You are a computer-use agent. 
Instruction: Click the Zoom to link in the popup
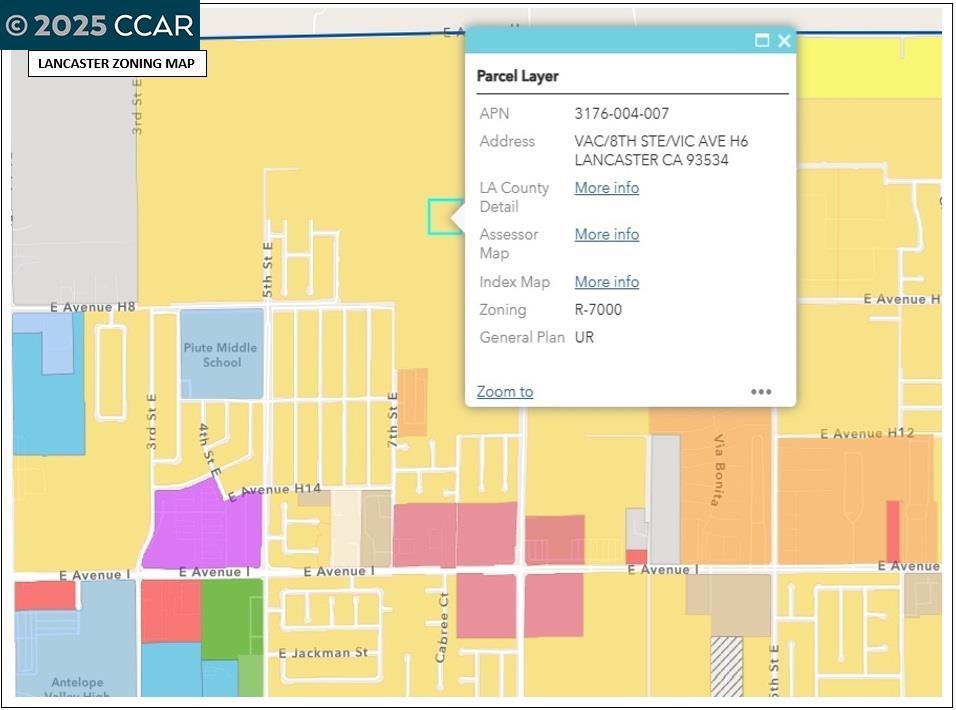click(503, 391)
